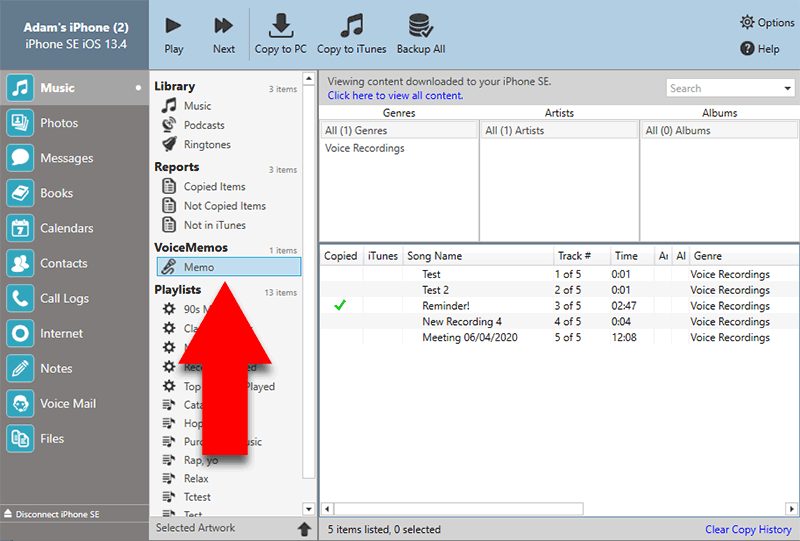The image size is (800, 541).
Task: Open the Messages section
Action: pos(74,158)
